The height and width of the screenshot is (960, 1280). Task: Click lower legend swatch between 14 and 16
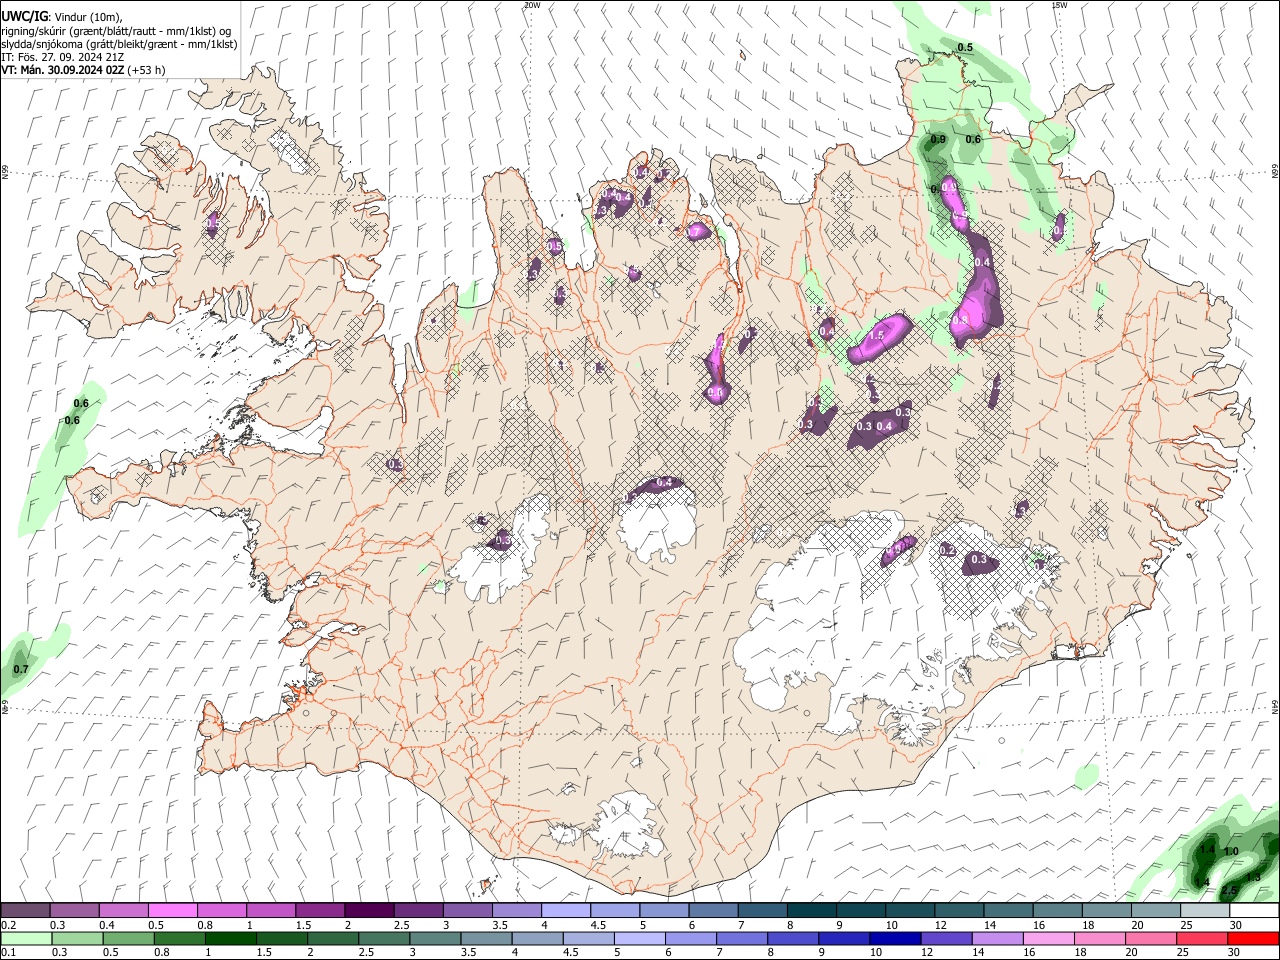pyautogui.click(x=997, y=938)
